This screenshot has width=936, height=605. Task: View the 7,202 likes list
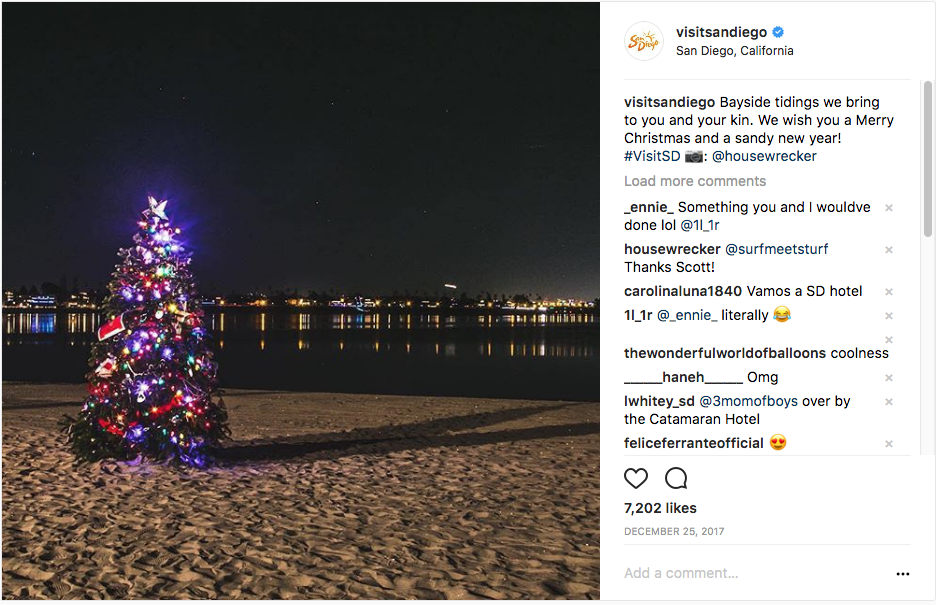[660, 508]
